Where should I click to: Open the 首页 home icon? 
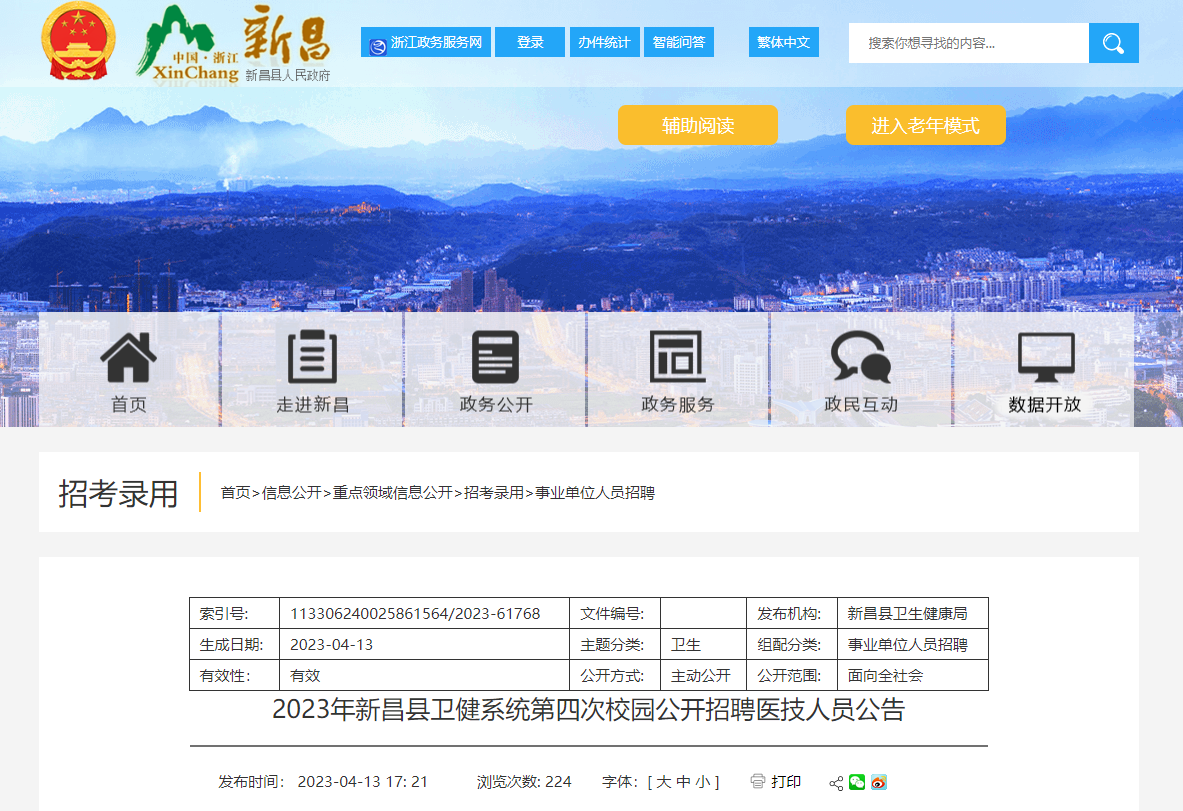coord(129,358)
